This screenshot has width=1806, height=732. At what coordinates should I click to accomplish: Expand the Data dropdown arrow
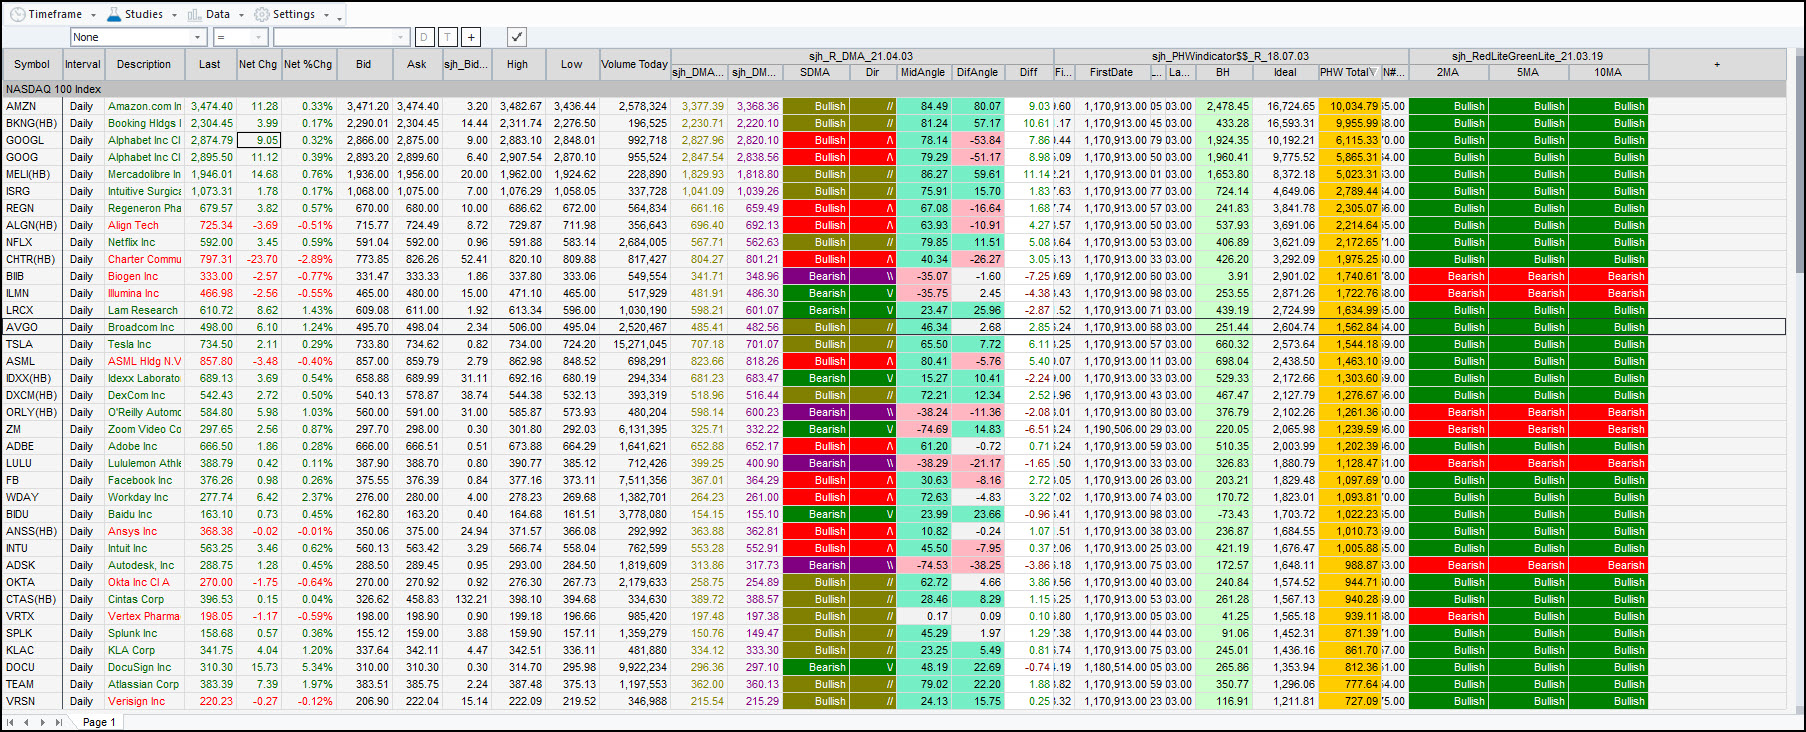[241, 15]
